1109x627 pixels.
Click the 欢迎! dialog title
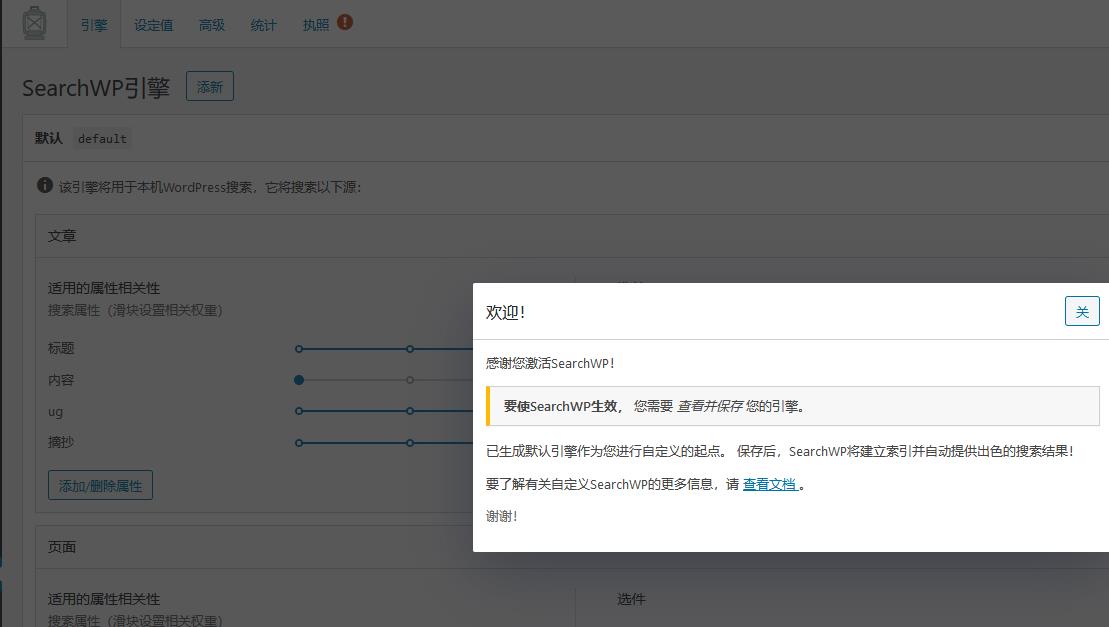coord(505,312)
